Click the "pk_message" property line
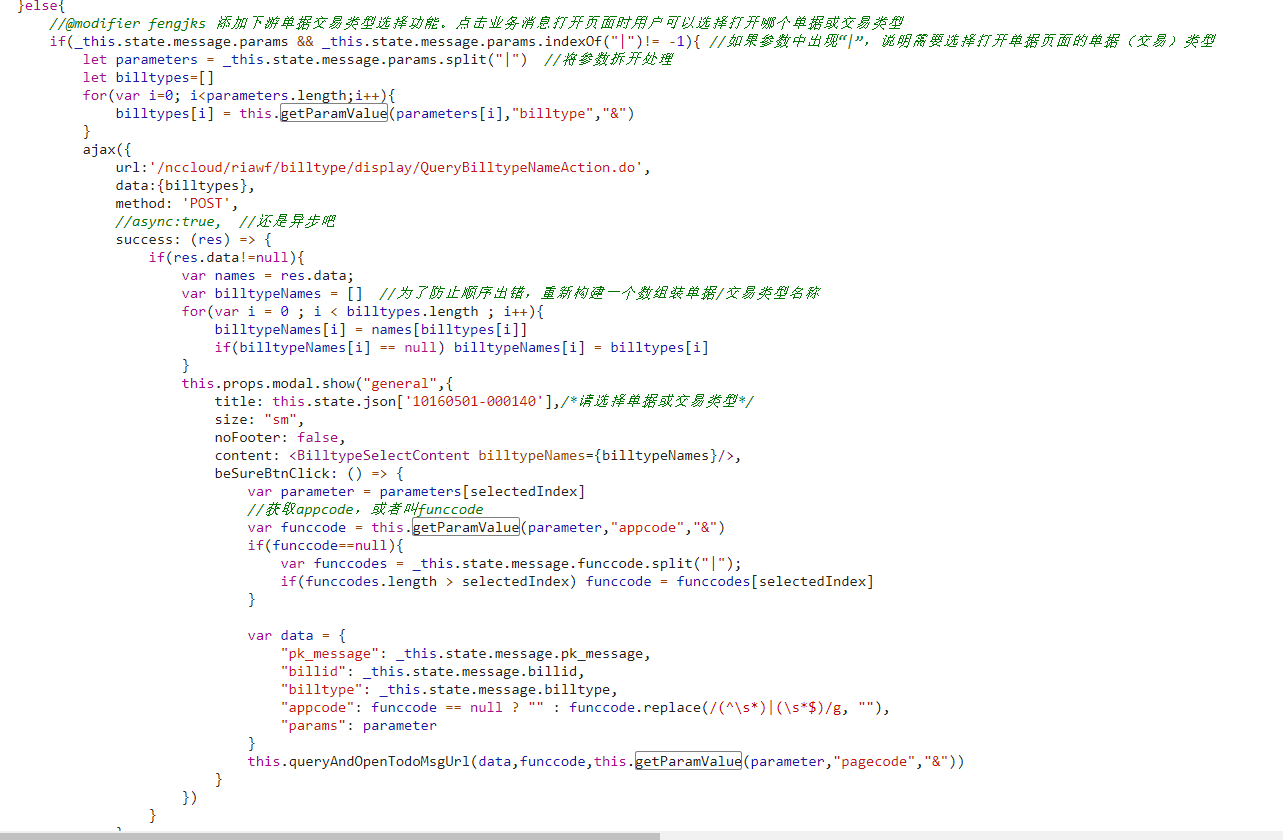 click(x=465, y=653)
